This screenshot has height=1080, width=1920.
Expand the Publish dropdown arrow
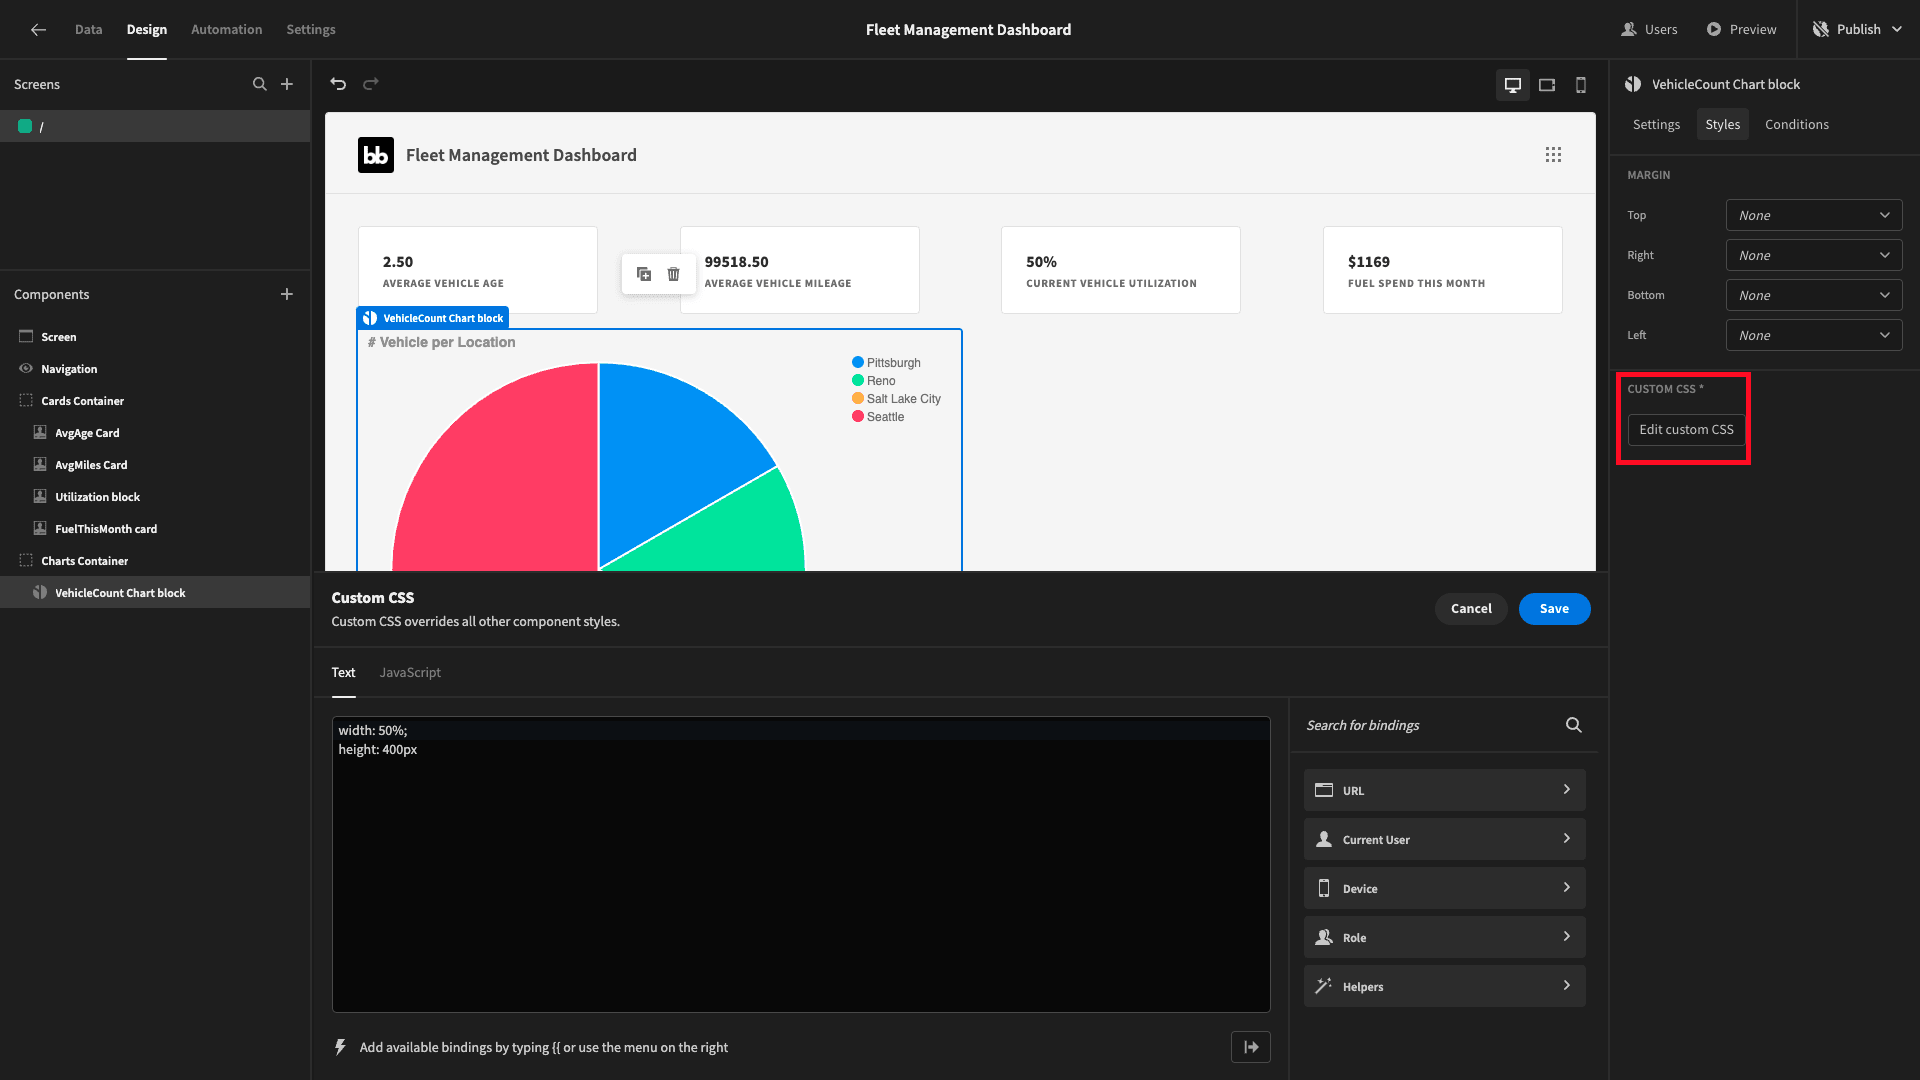1897,30
